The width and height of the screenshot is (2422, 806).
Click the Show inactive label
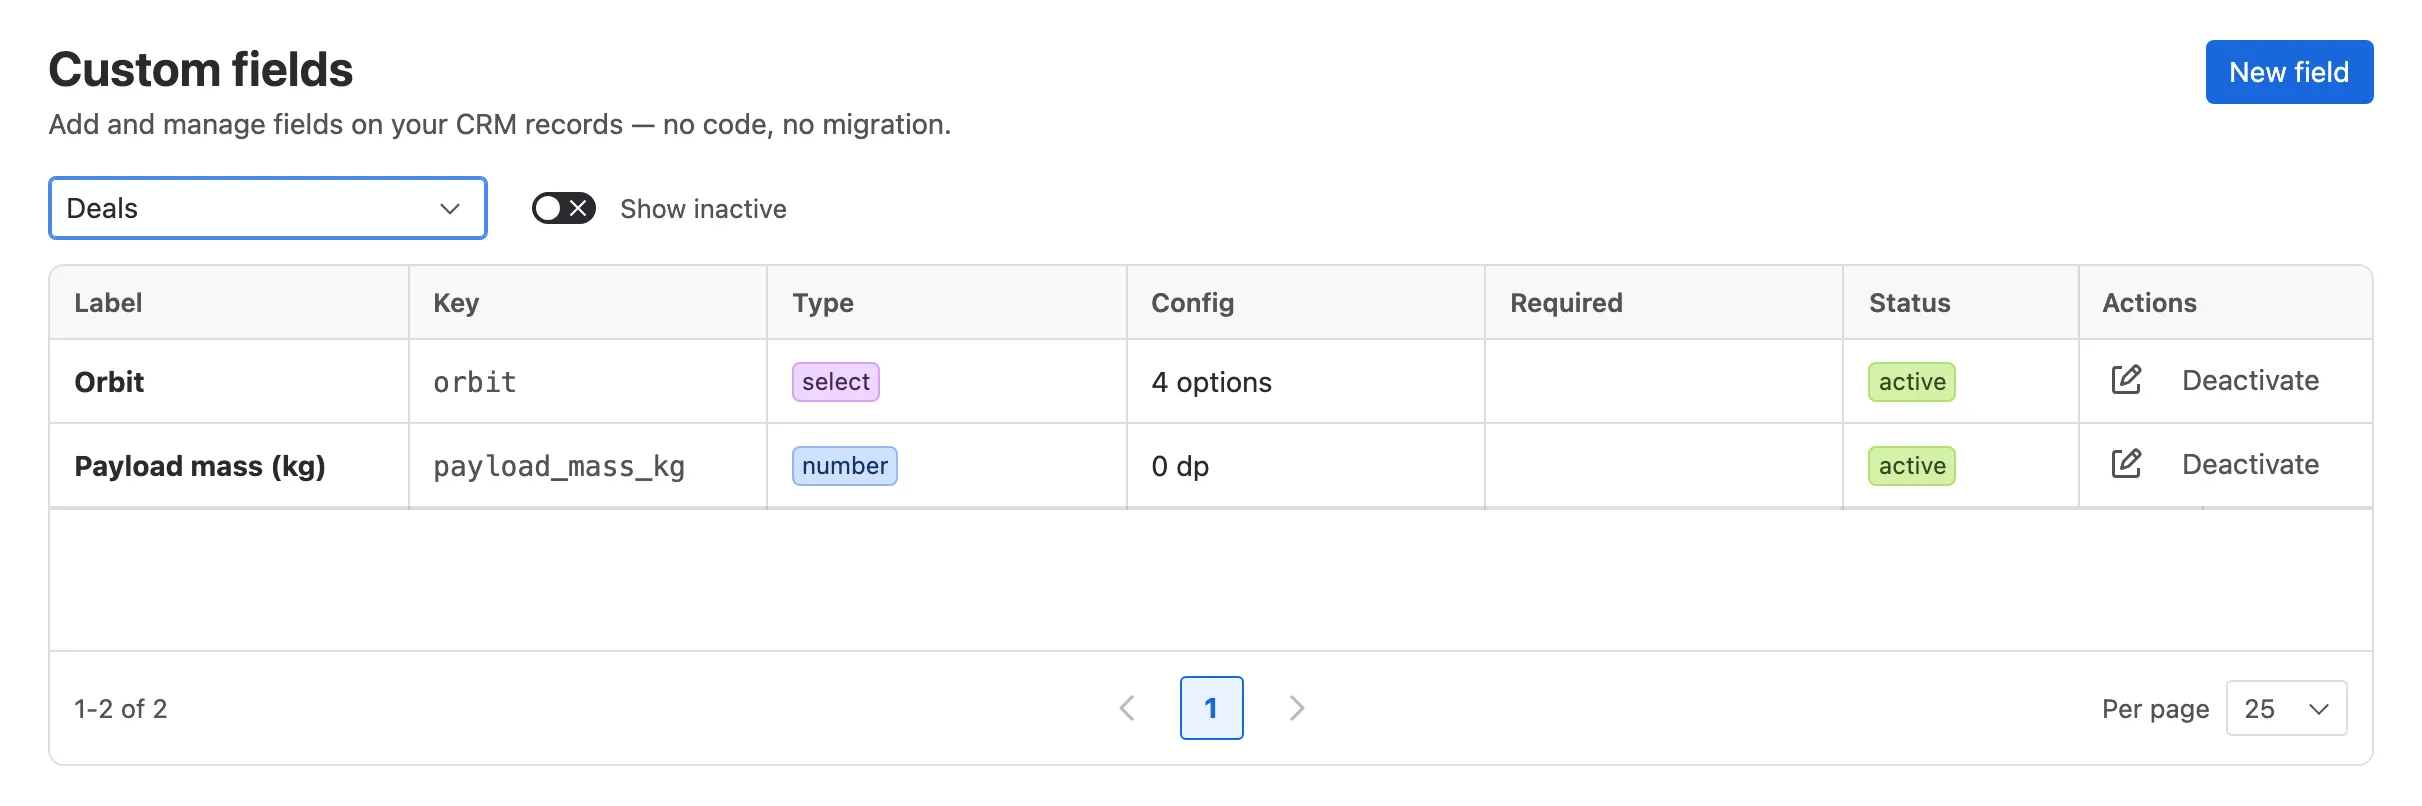coord(703,208)
